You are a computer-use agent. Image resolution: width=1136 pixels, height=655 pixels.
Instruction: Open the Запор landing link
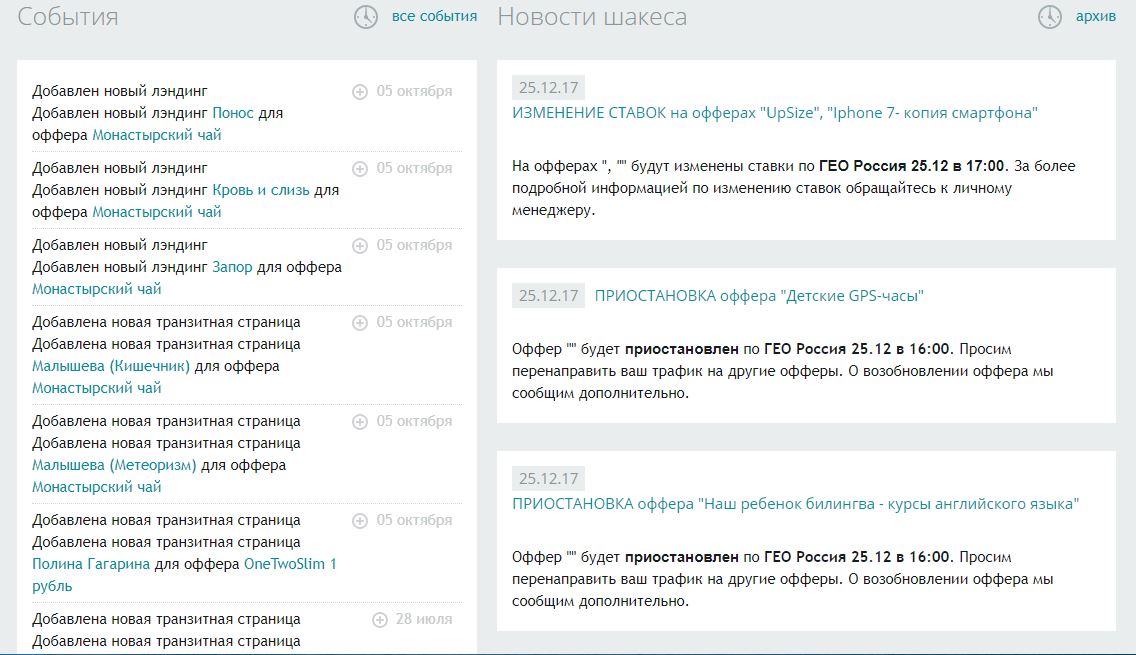click(x=232, y=267)
